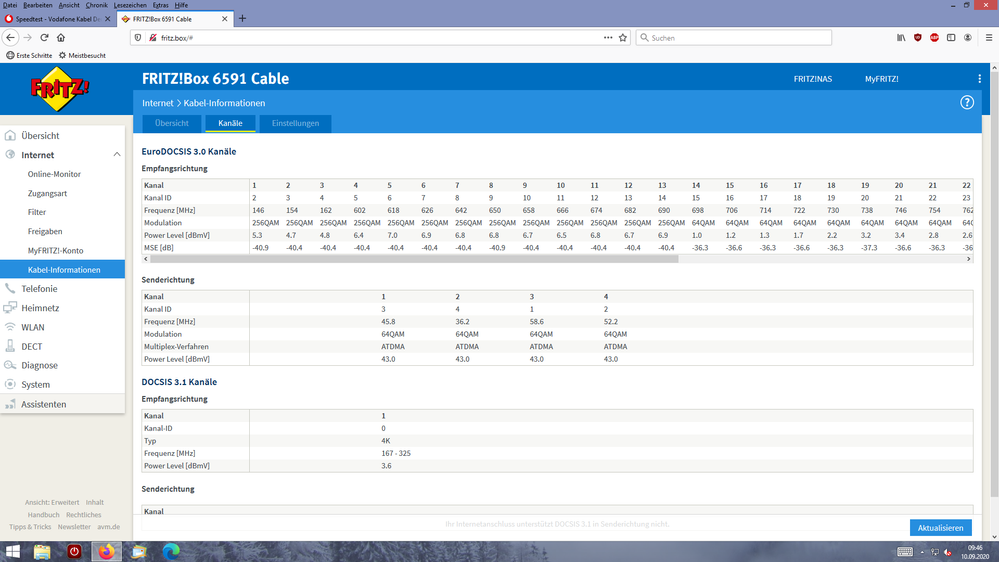
Task: Click the AdBlock extension icon
Action: [934, 38]
